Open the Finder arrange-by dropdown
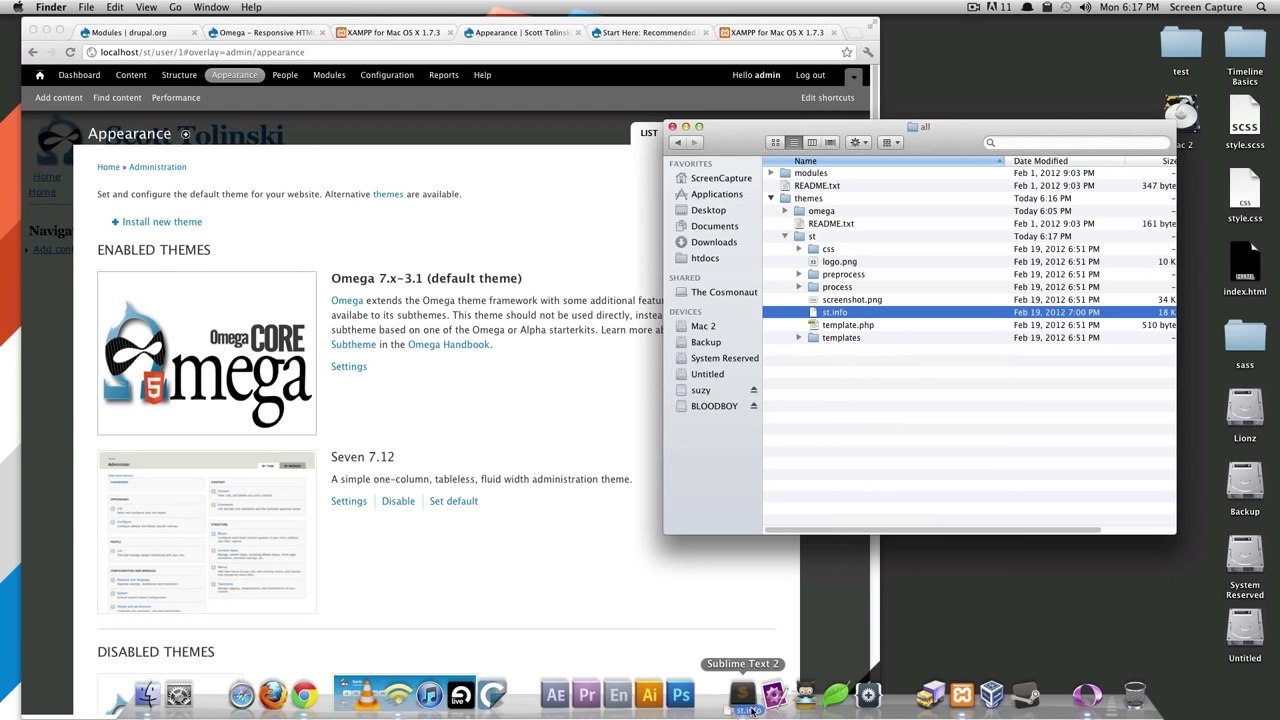Screen dimensions: 1280x720 pos(890,142)
